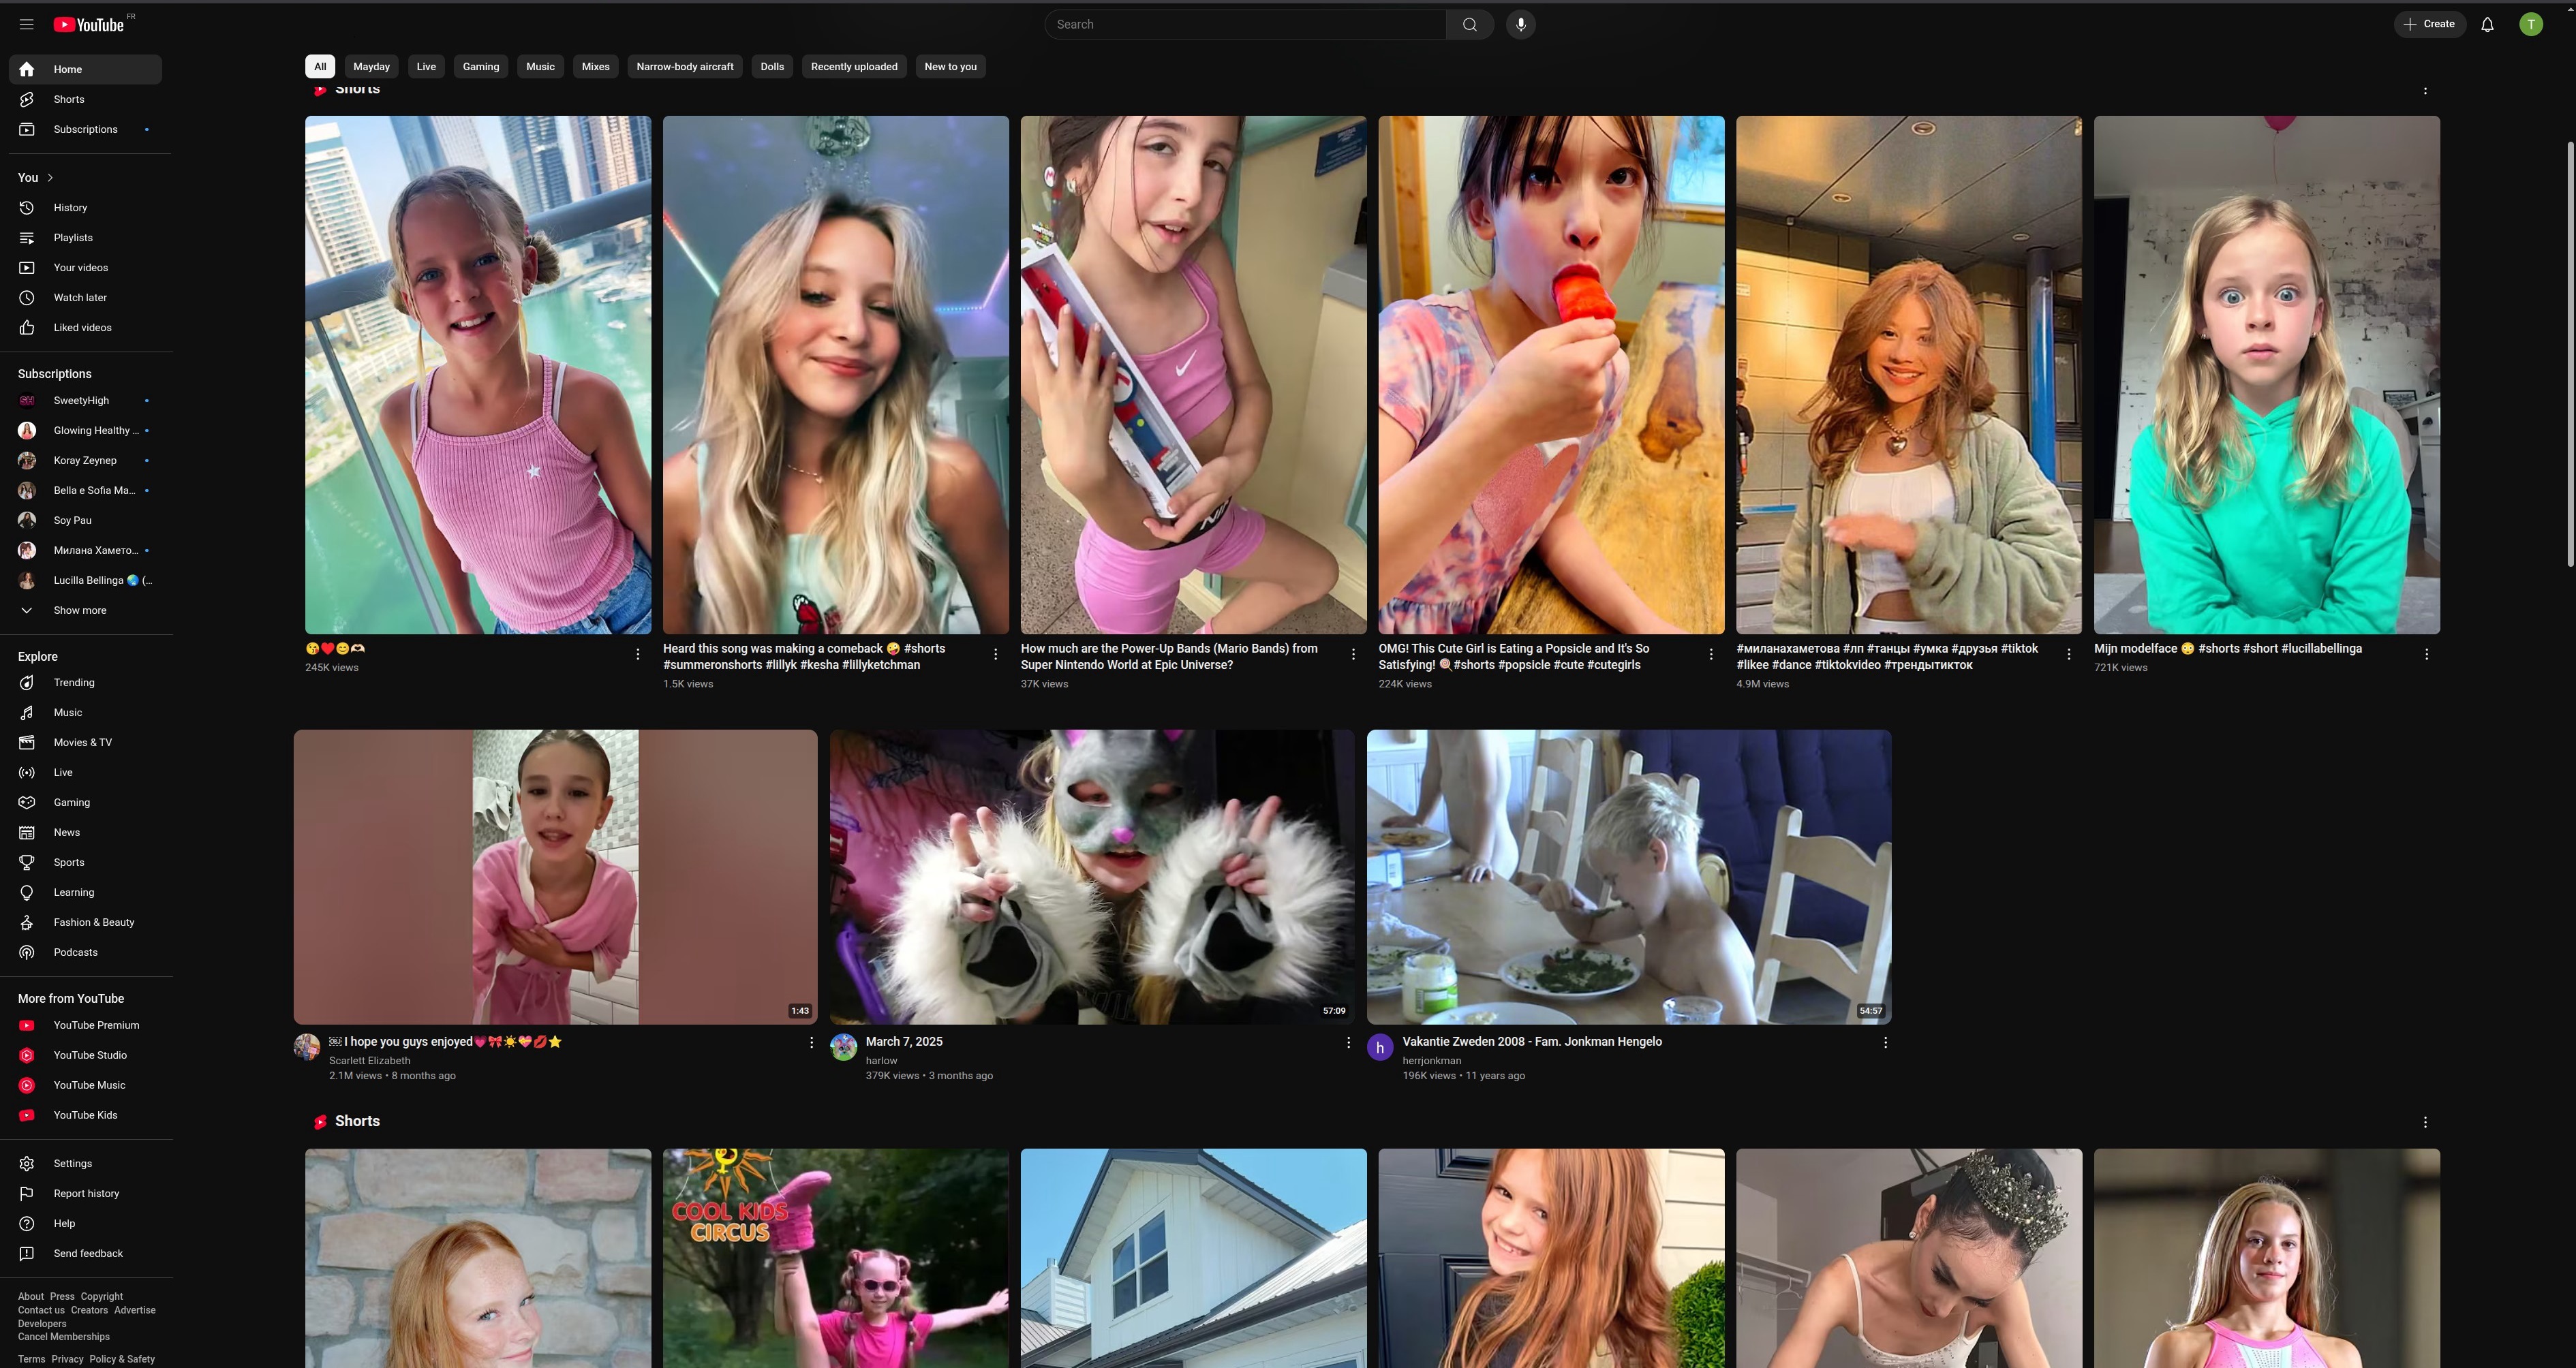2576x1368 pixels.
Task: Open Your videos
Action: 85,267
